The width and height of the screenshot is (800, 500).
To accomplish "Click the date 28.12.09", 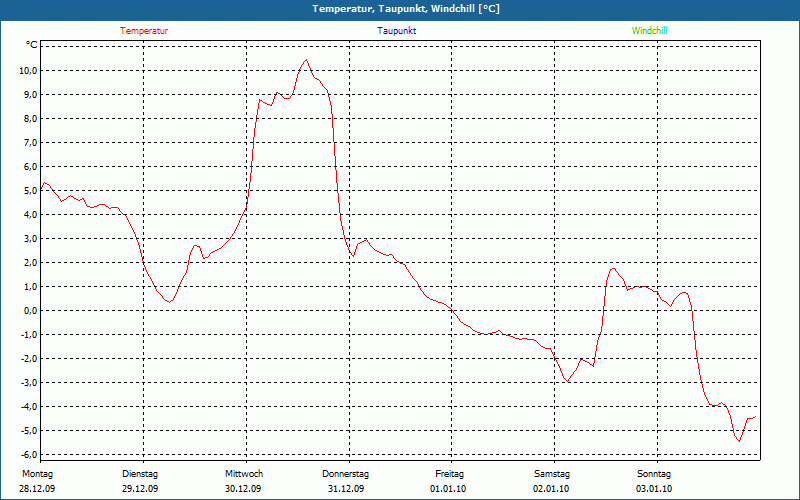I will (37, 489).
